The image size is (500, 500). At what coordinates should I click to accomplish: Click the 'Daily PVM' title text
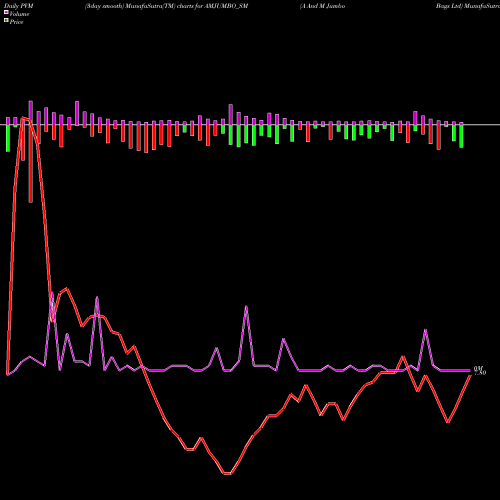click(19, 6)
